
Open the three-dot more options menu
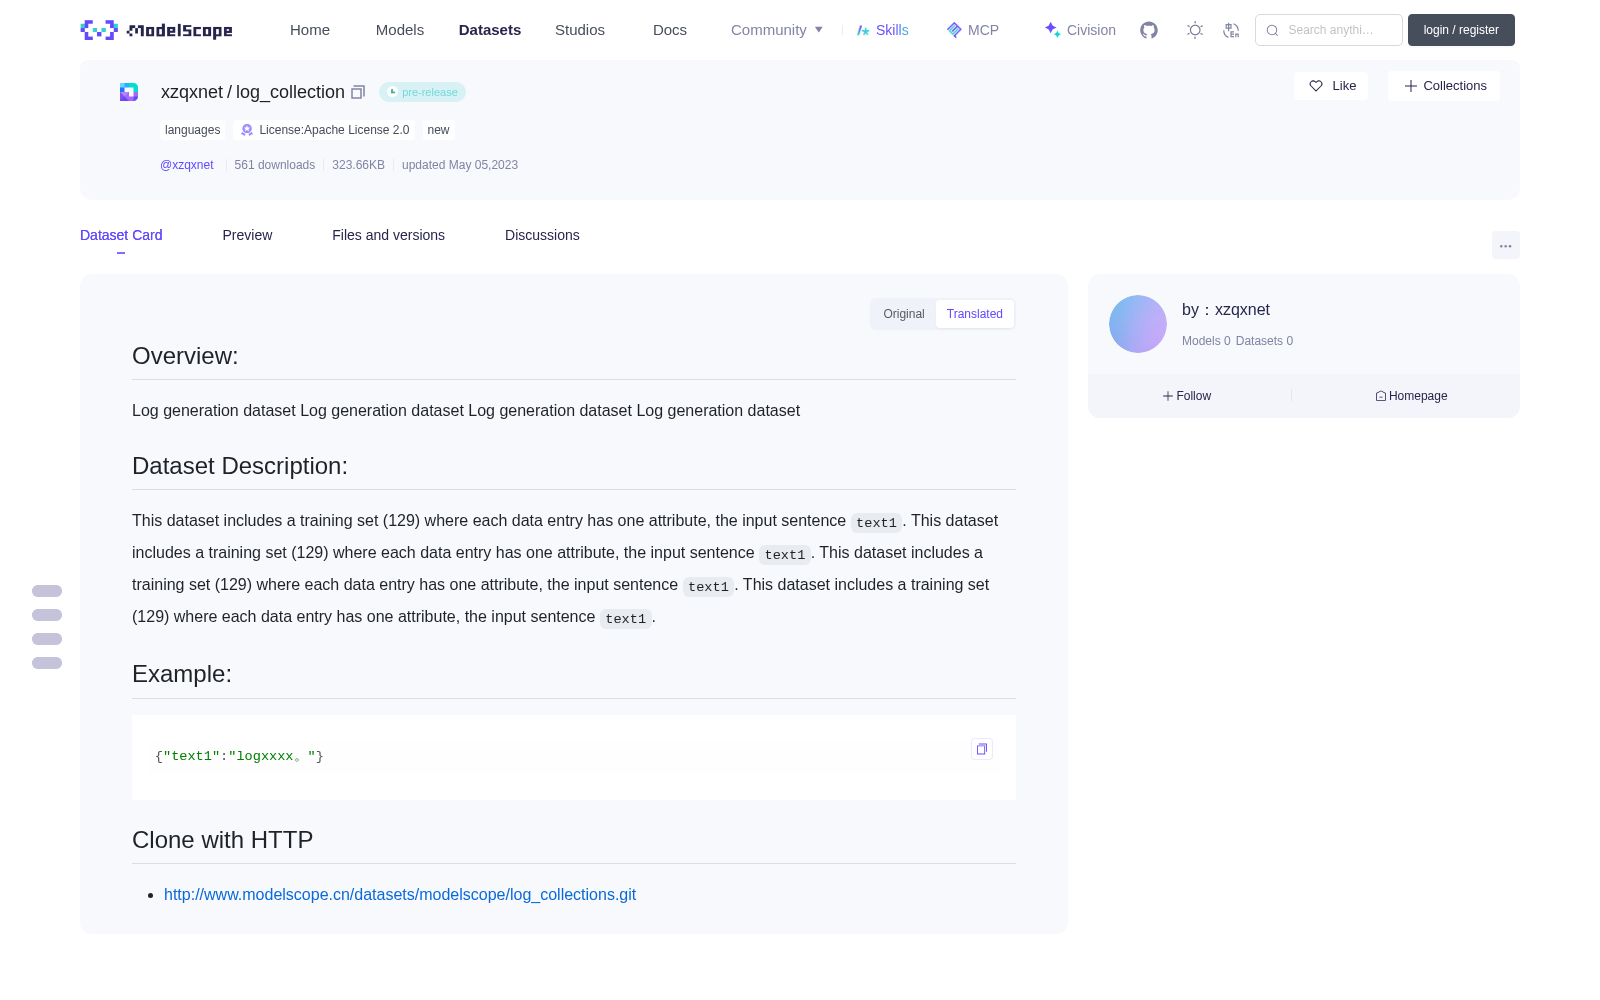click(x=1505, y=246)
